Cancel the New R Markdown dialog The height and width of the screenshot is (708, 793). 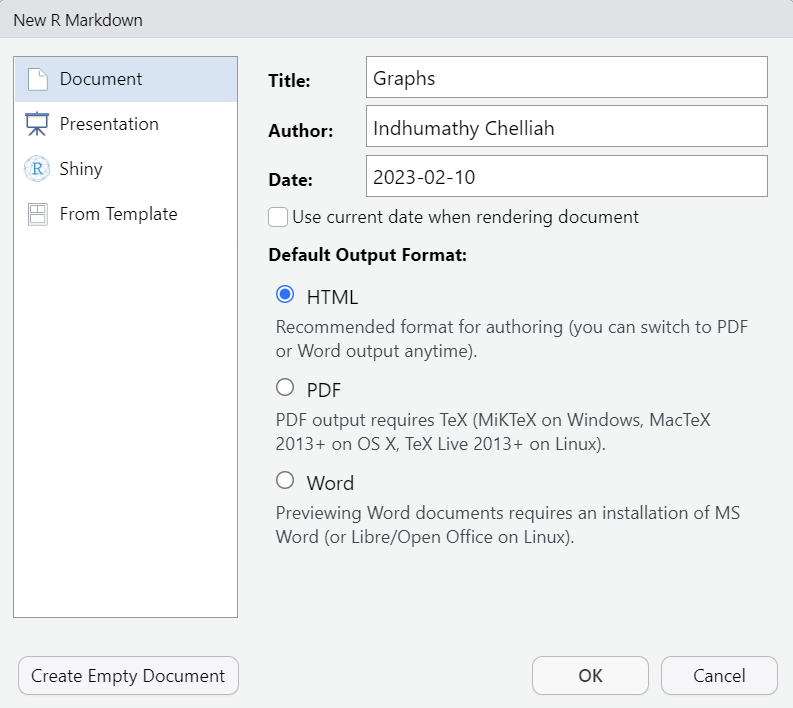tap(719, 676)
